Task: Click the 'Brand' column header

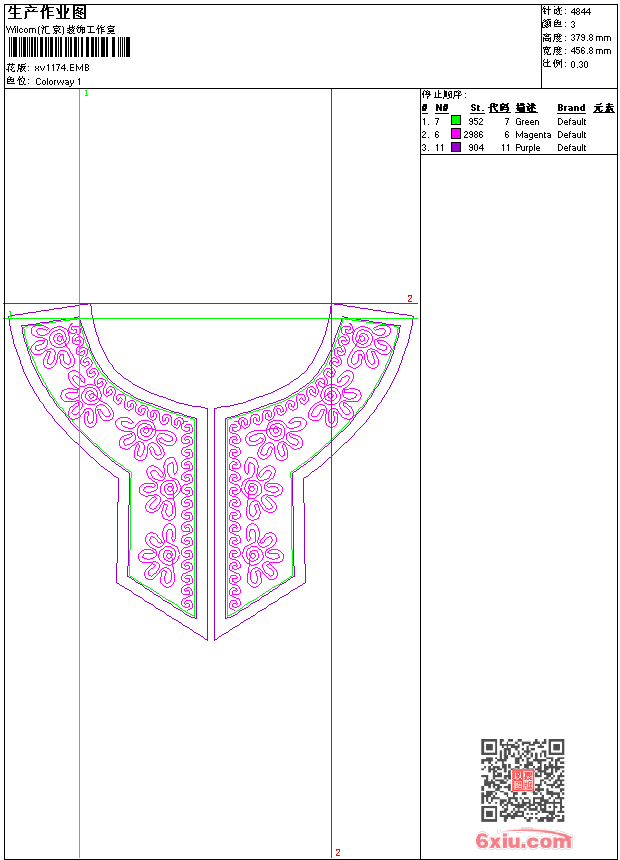Action: coord(571,108)
